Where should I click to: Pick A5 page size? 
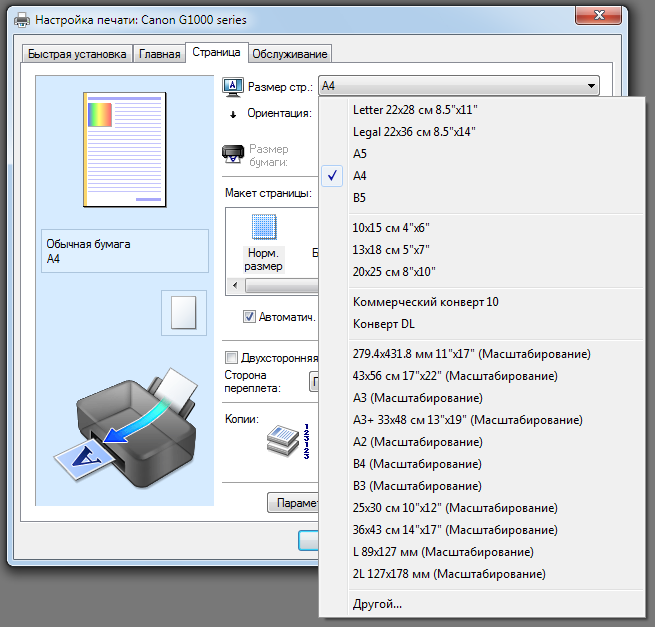click(482, 154)
